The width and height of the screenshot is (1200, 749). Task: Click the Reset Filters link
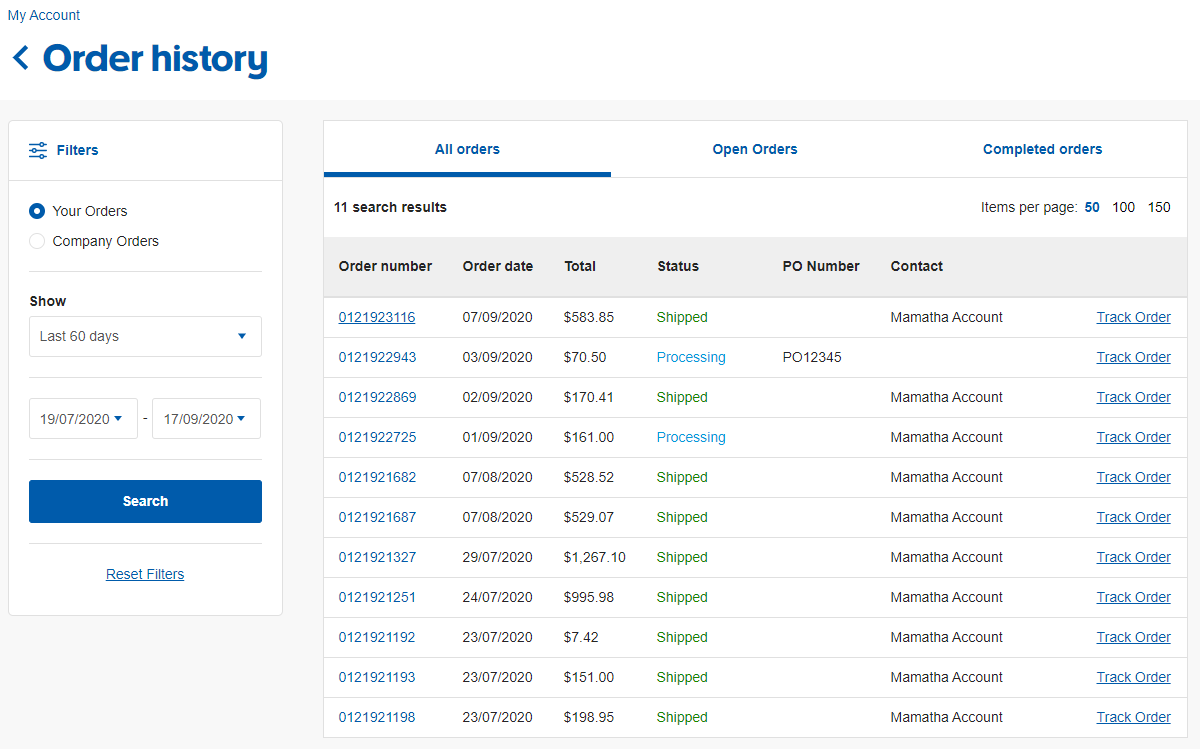coord(145,574)
